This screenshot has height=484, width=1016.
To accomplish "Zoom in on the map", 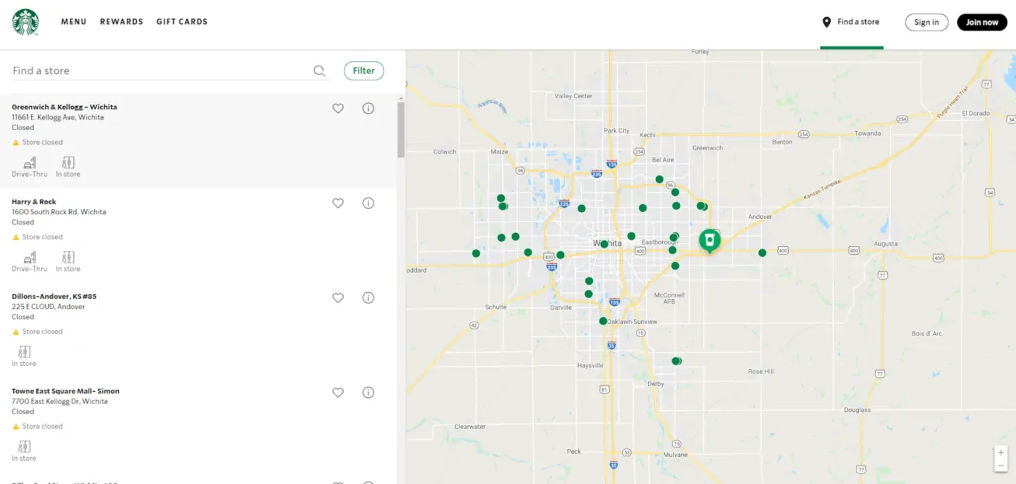I will tap(1001, 452).
